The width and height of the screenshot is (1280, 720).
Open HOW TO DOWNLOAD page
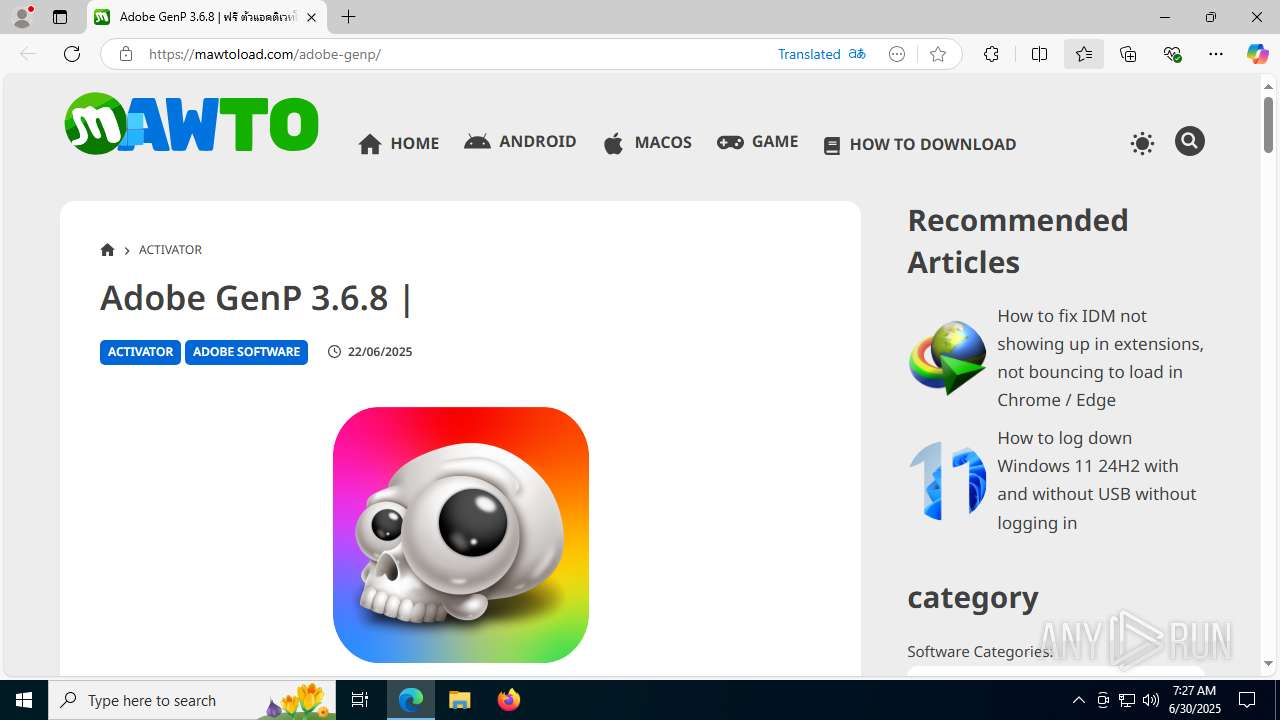[x=920, y=145]
